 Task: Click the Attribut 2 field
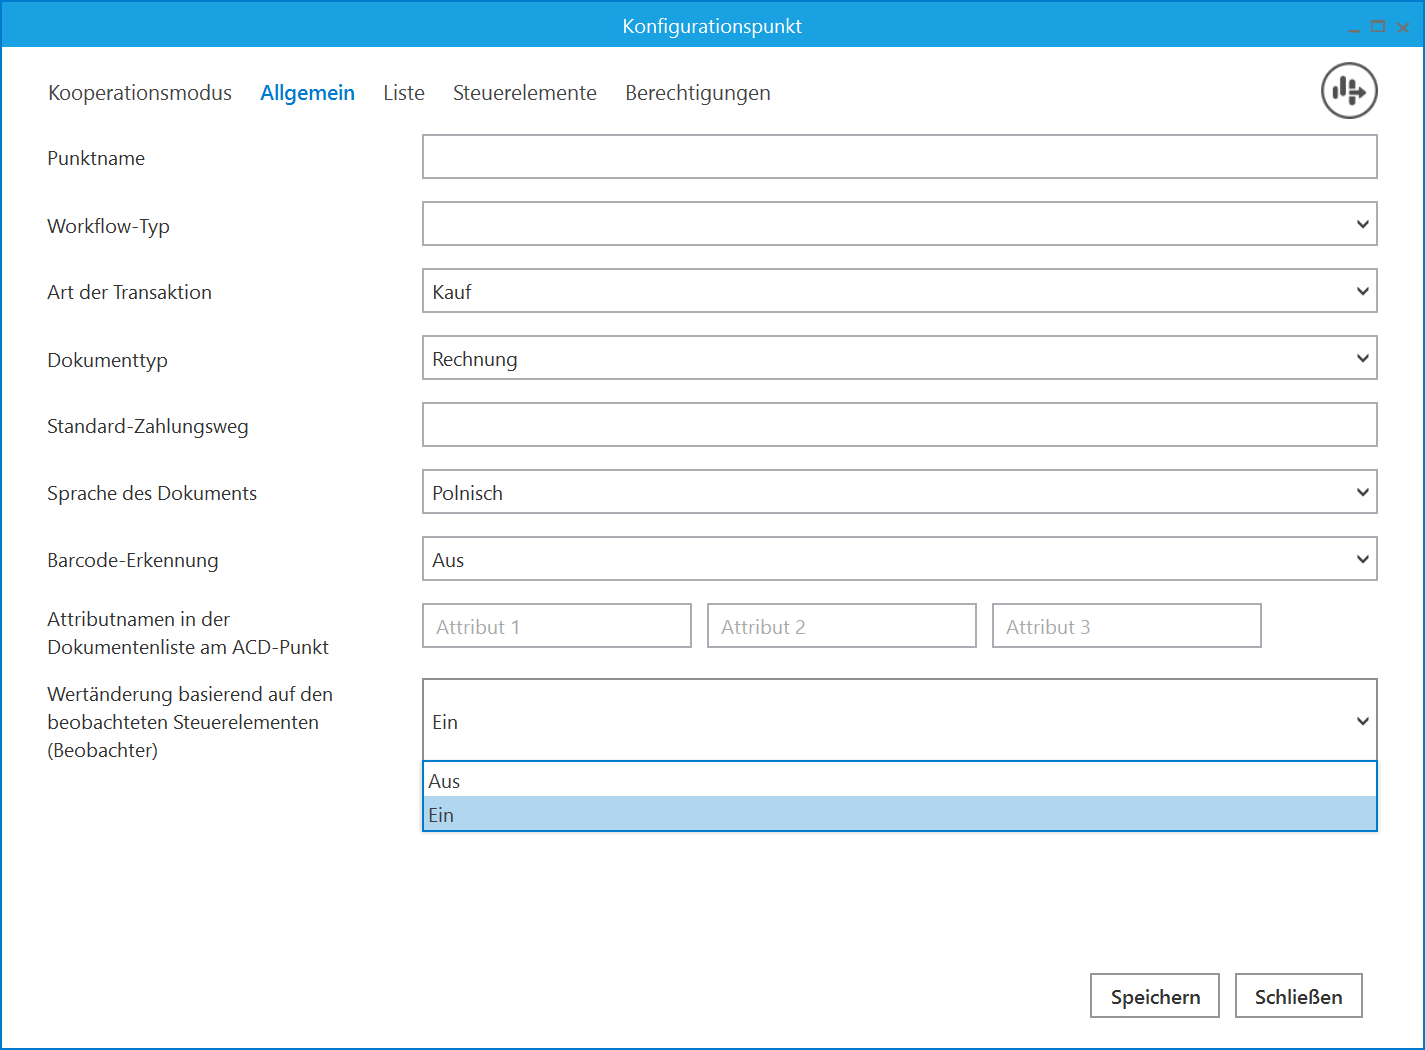(x=841, y=626)
